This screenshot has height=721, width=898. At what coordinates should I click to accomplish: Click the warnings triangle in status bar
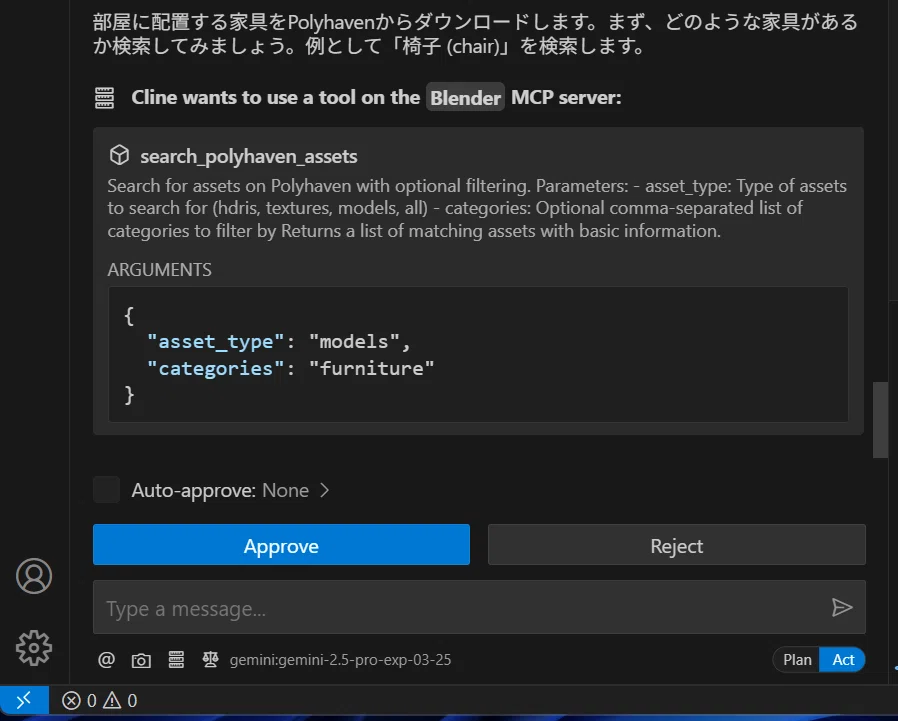coord(112,700)
